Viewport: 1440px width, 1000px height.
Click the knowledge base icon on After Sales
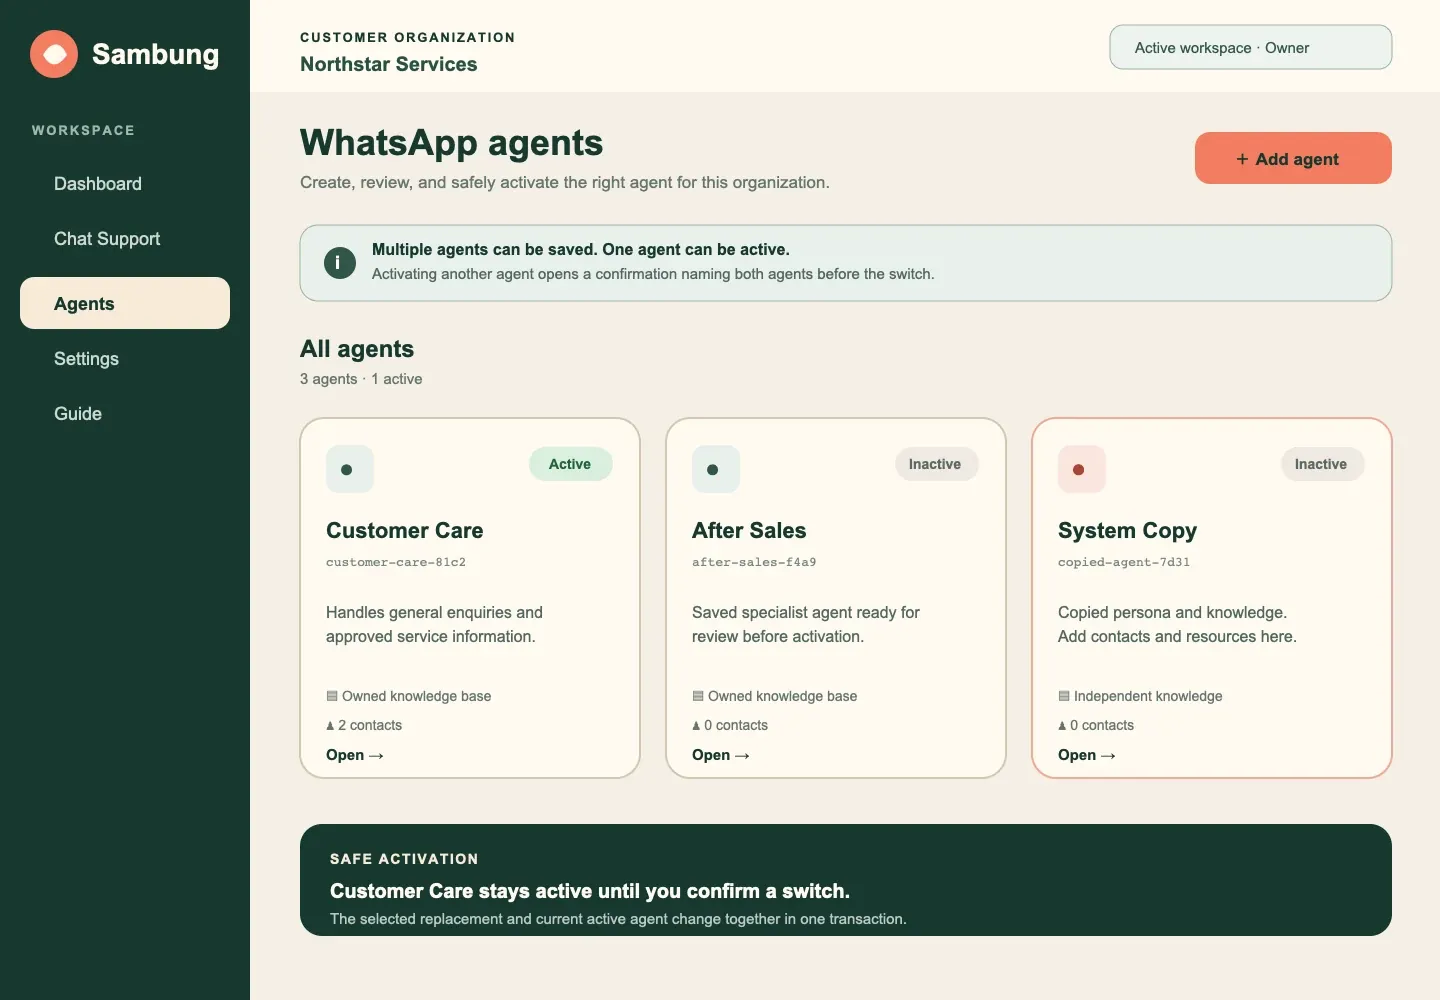[698, 696]
